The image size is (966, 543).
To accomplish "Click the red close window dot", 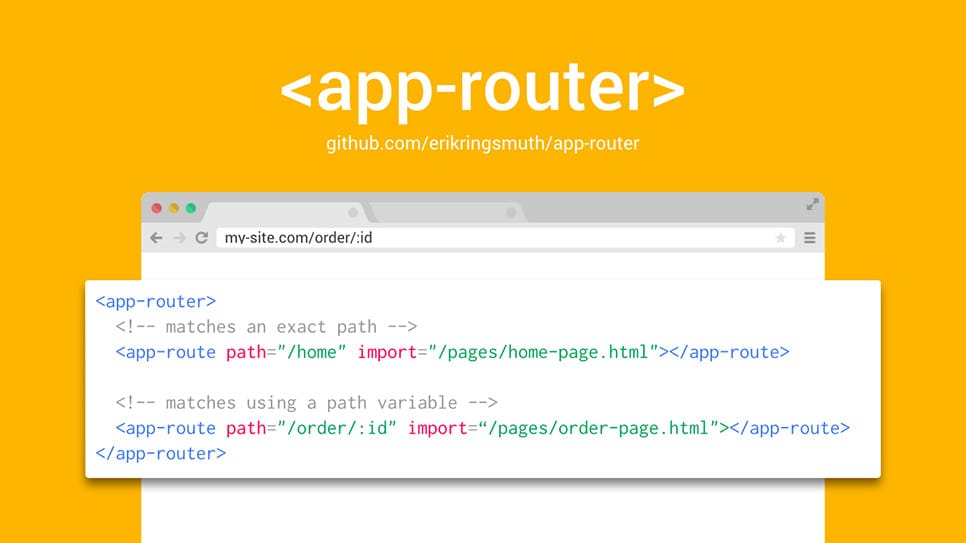I will [x=157, y=208].
